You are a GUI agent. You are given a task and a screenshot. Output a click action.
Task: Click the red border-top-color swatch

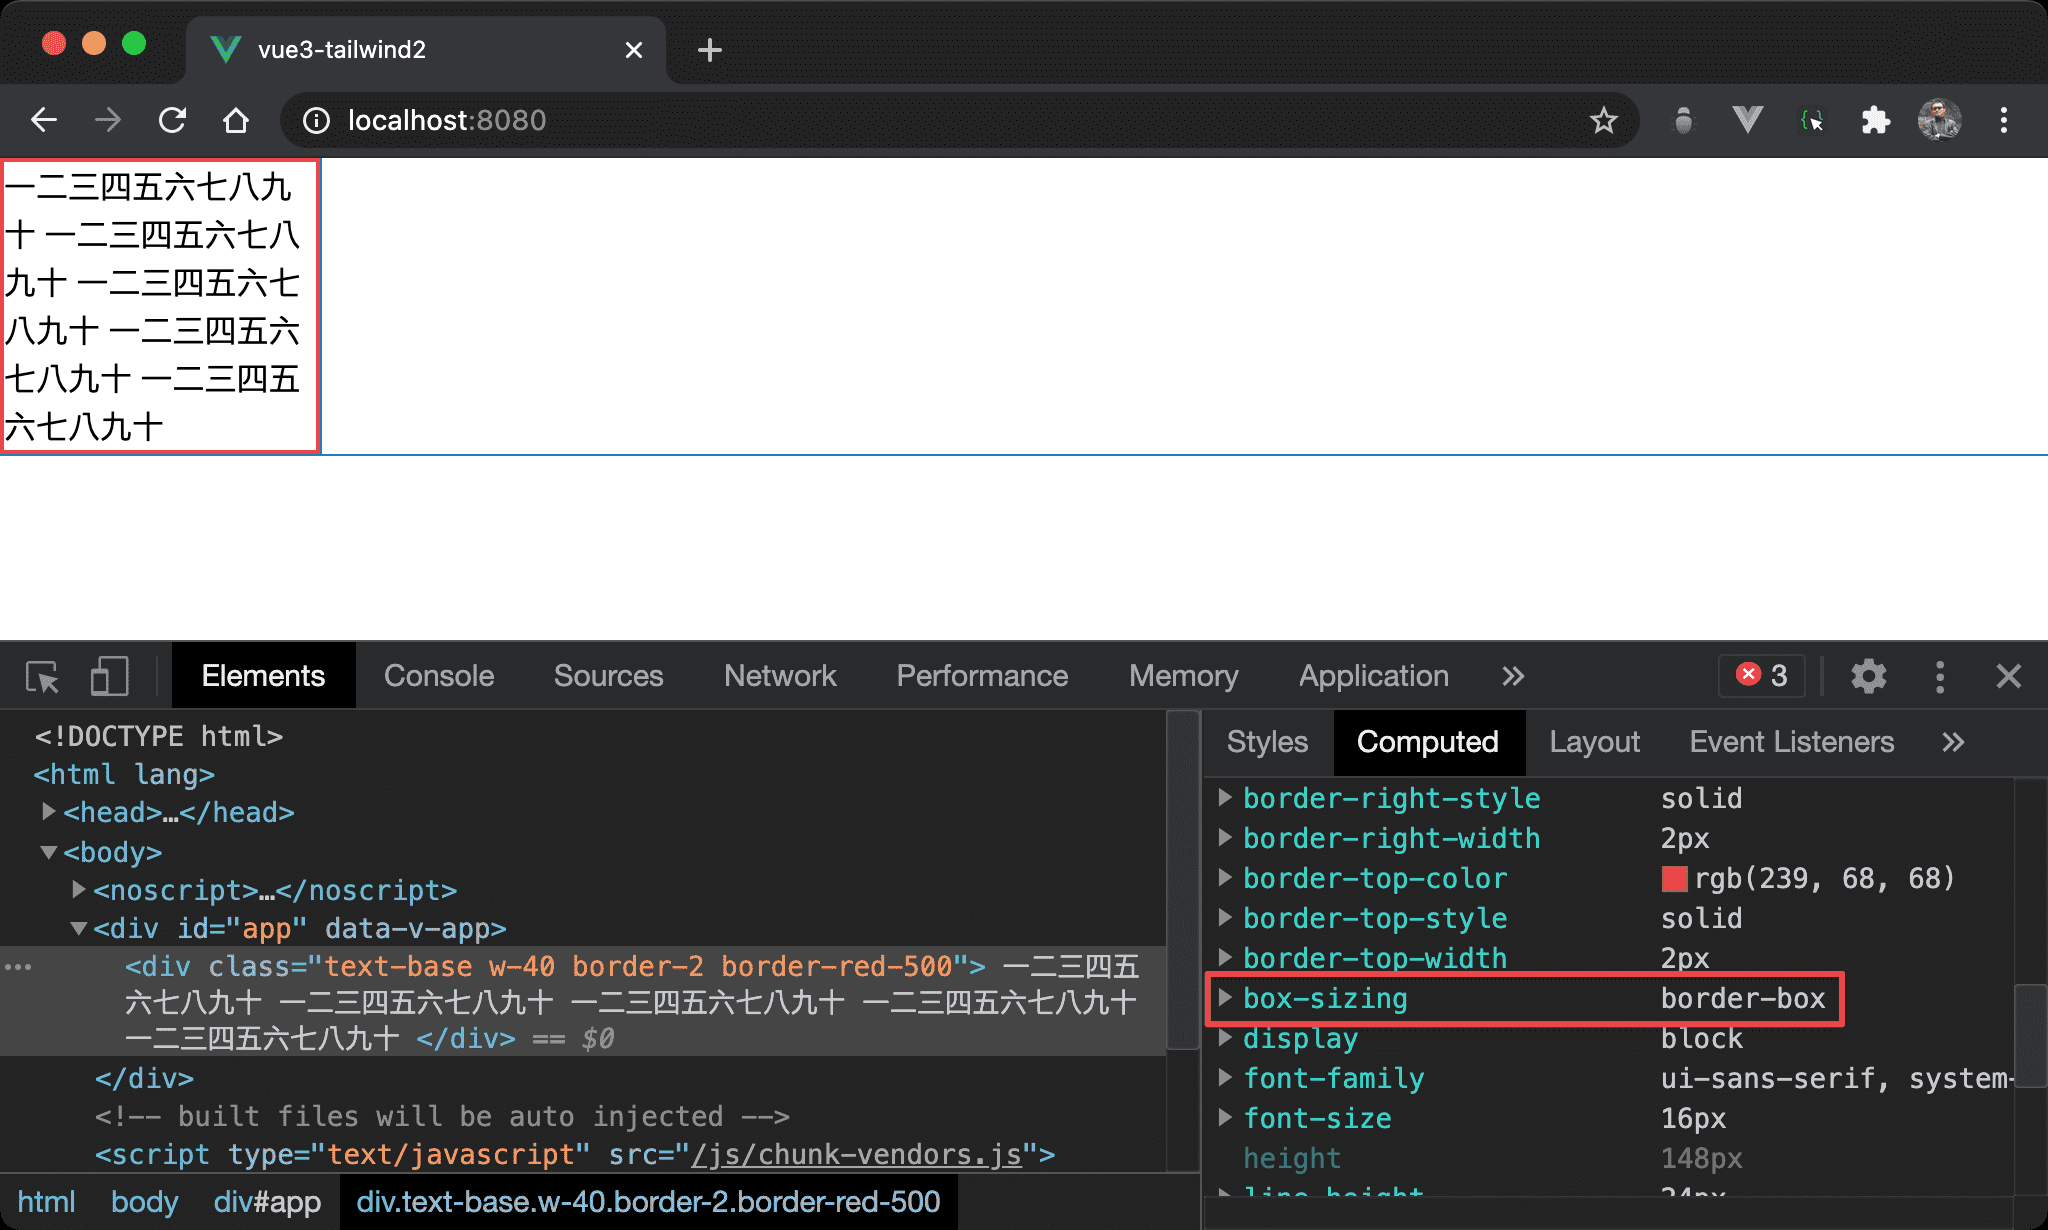pos(1674,879)
